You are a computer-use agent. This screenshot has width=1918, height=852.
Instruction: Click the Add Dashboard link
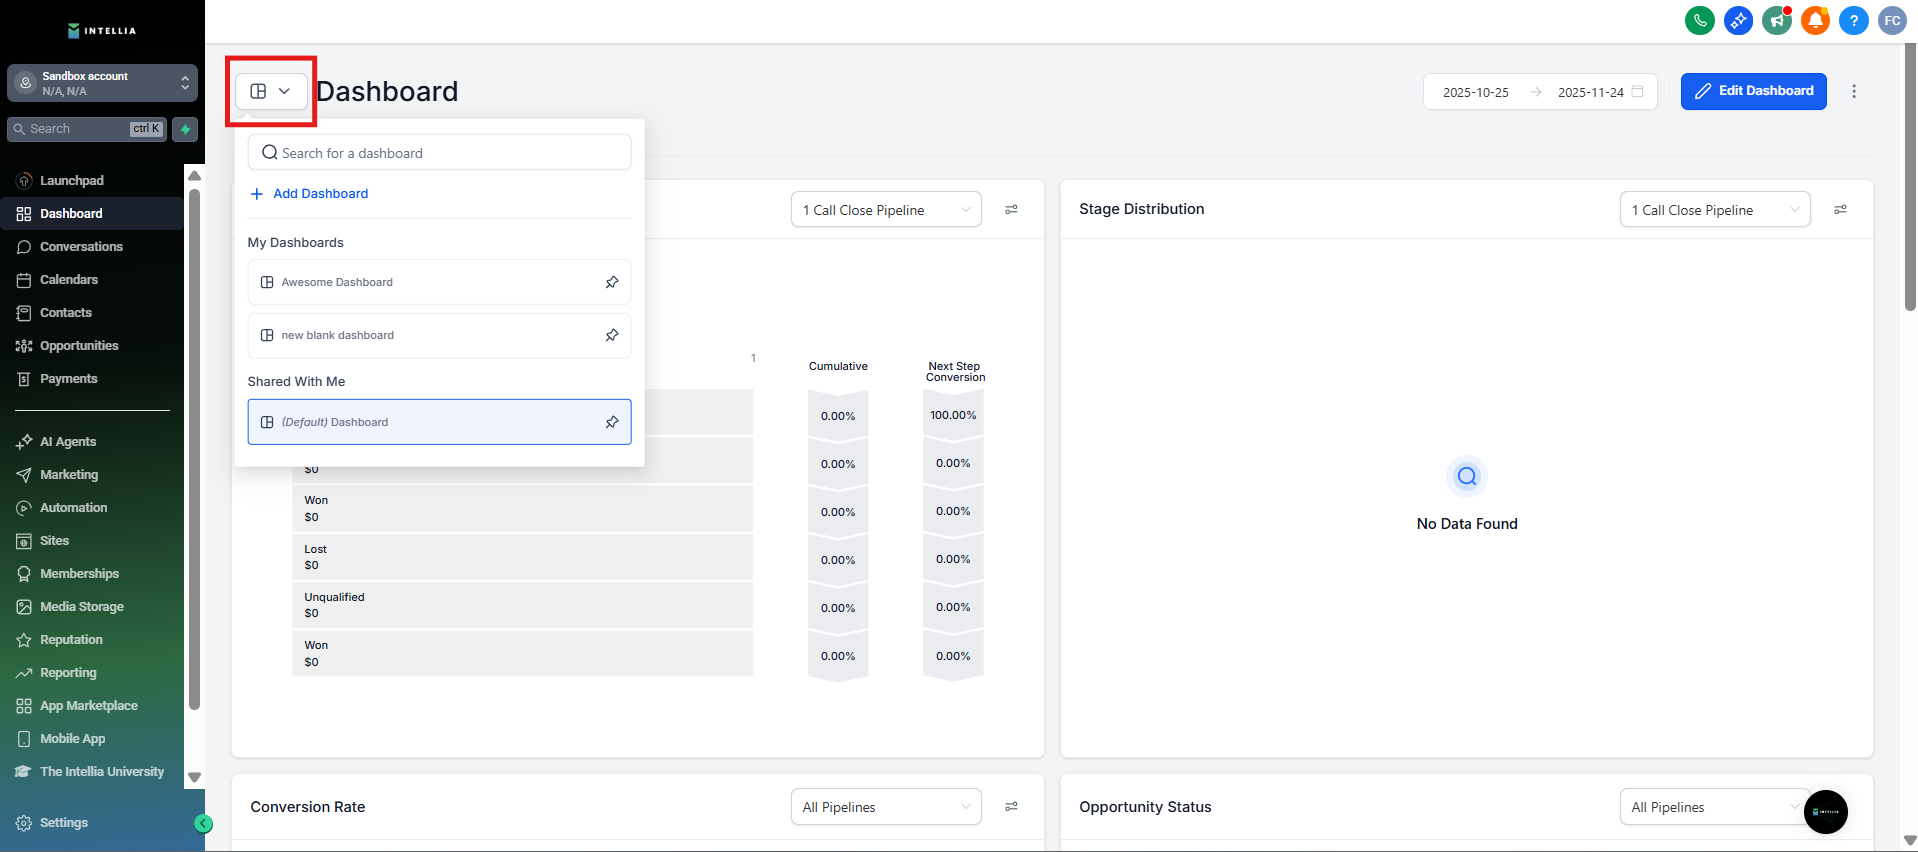pyautogui.click(x=320, y=194)
